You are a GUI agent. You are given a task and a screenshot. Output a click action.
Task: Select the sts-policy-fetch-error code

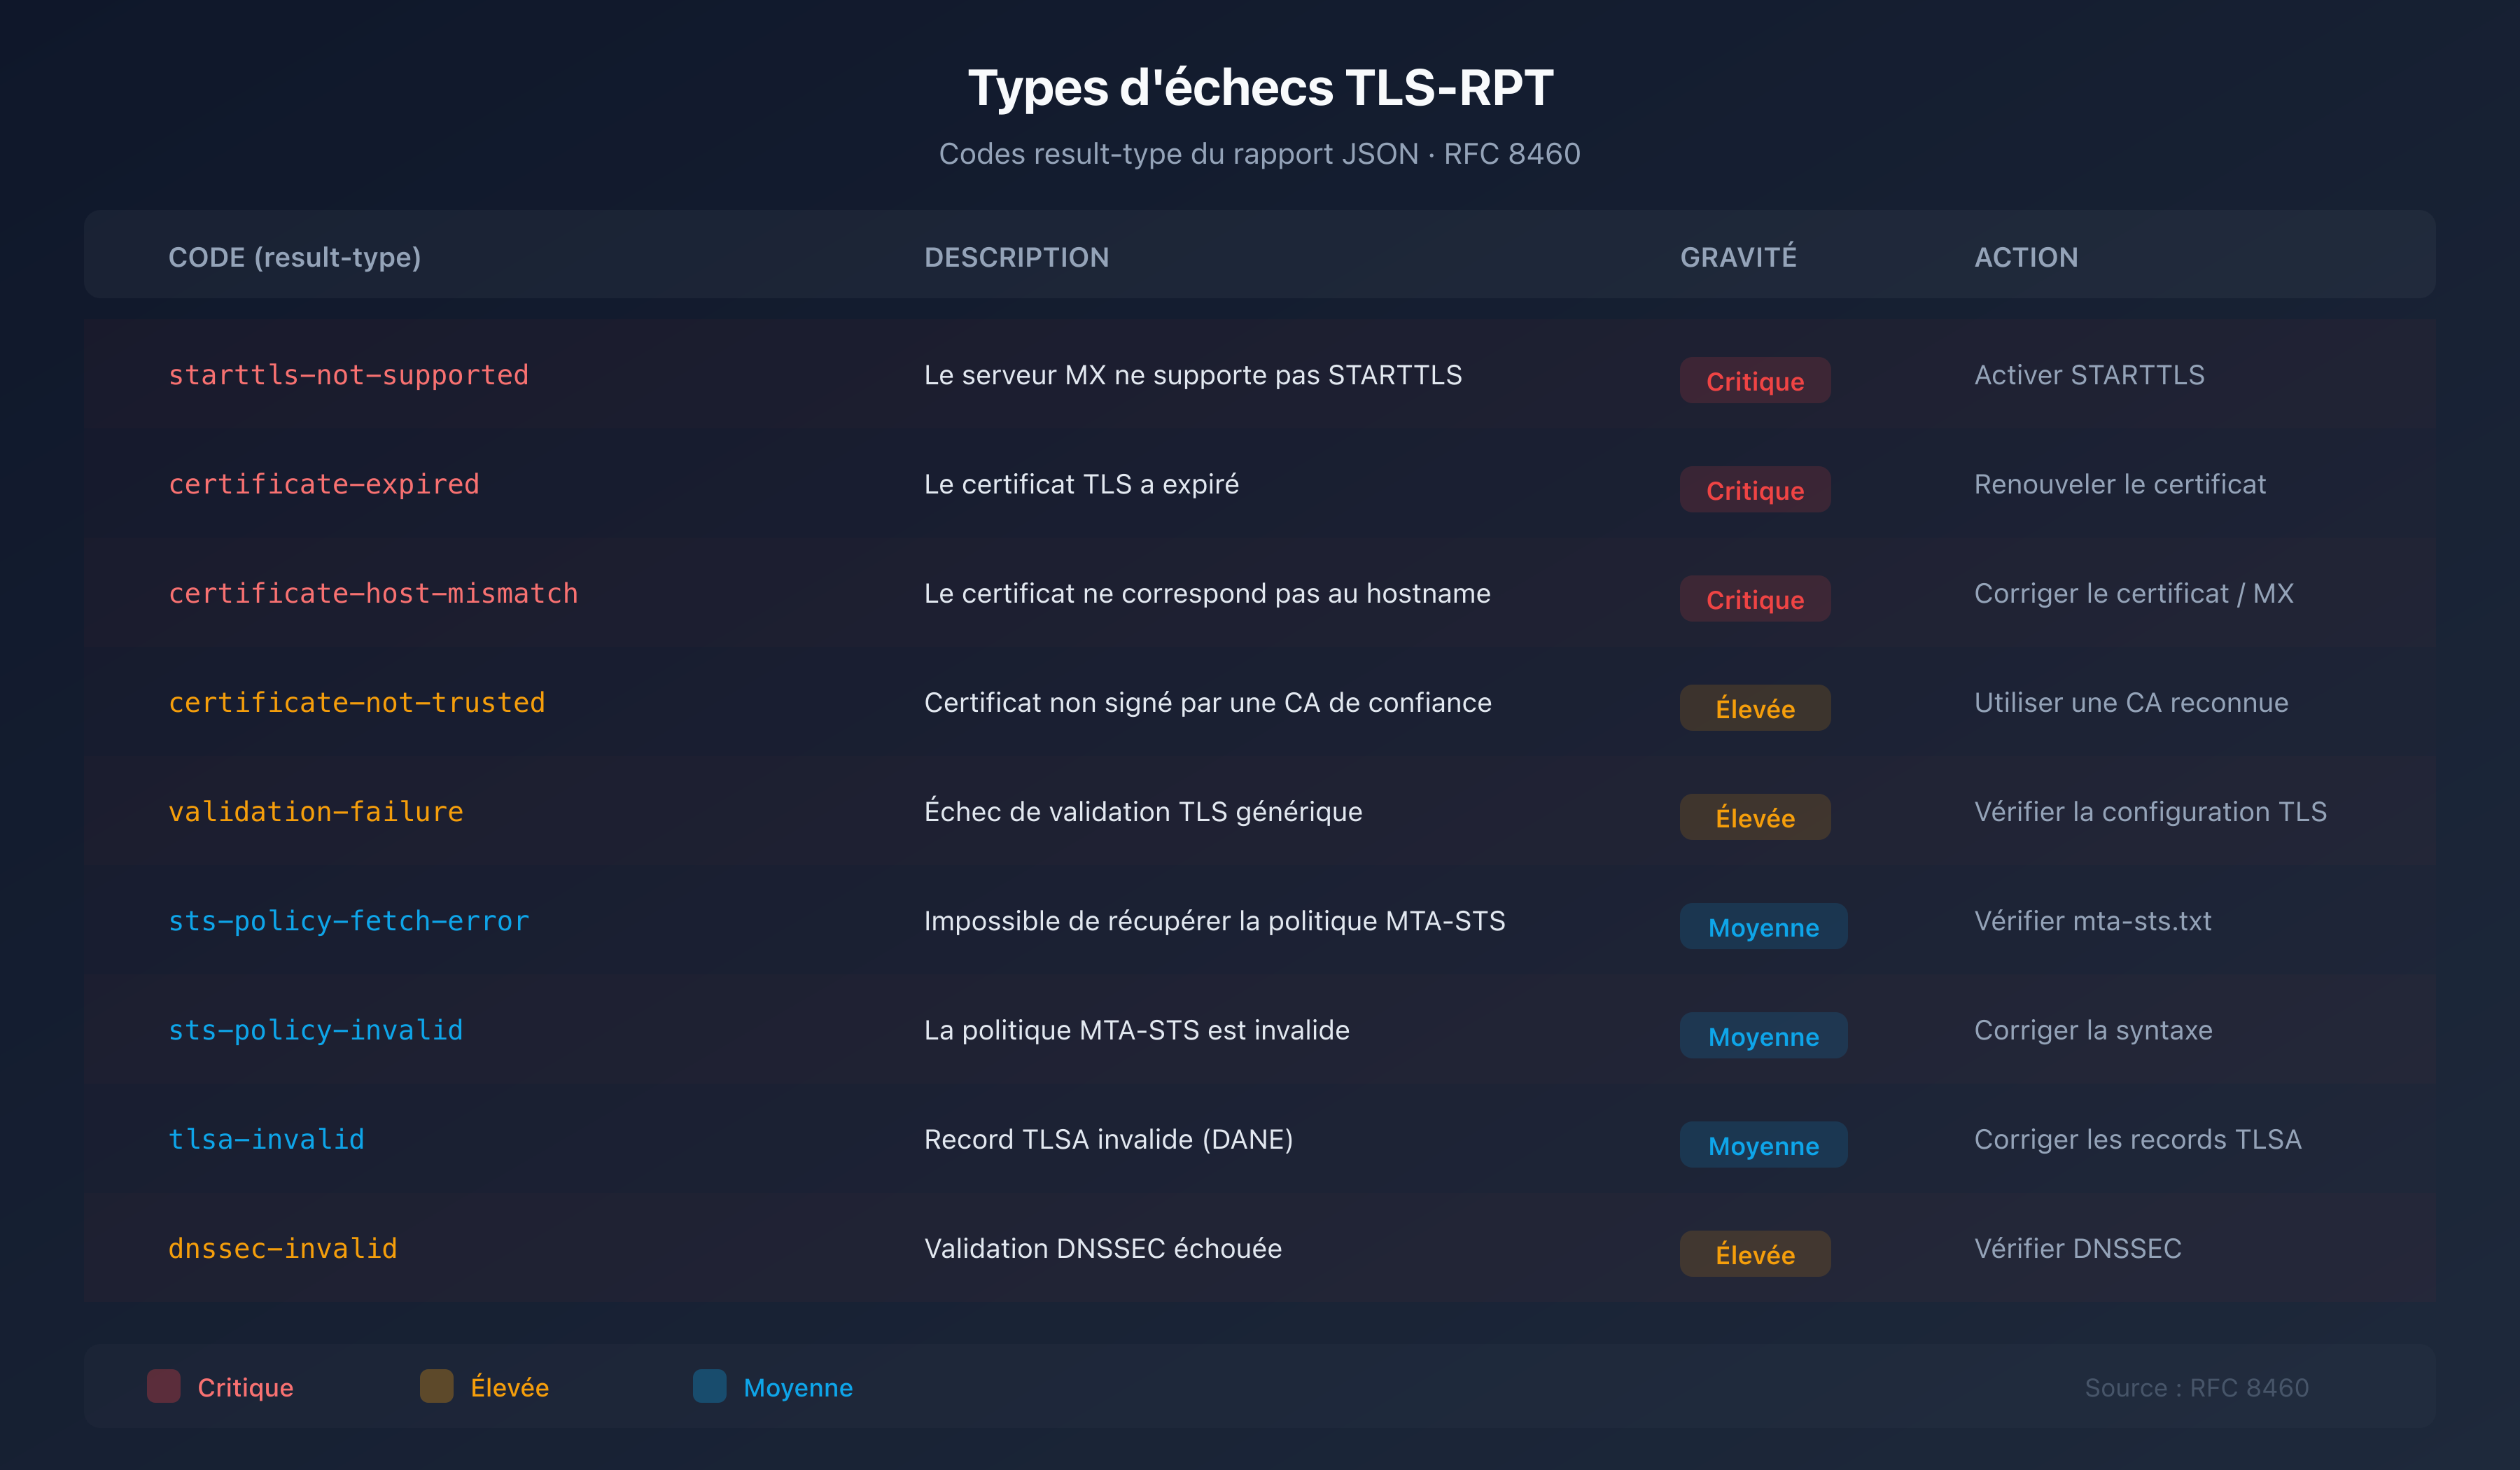[x=348, y=921]
